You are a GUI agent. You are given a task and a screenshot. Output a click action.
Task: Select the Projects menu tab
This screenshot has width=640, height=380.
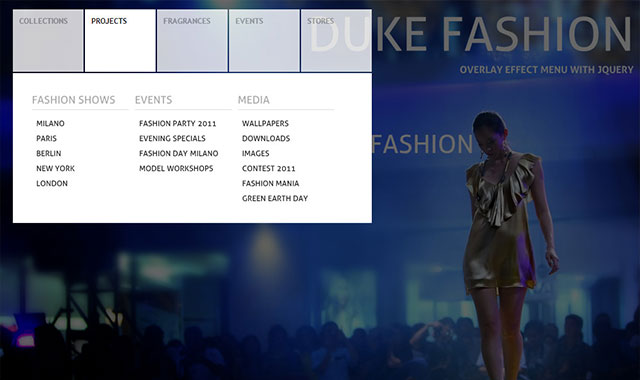point(120,41)
